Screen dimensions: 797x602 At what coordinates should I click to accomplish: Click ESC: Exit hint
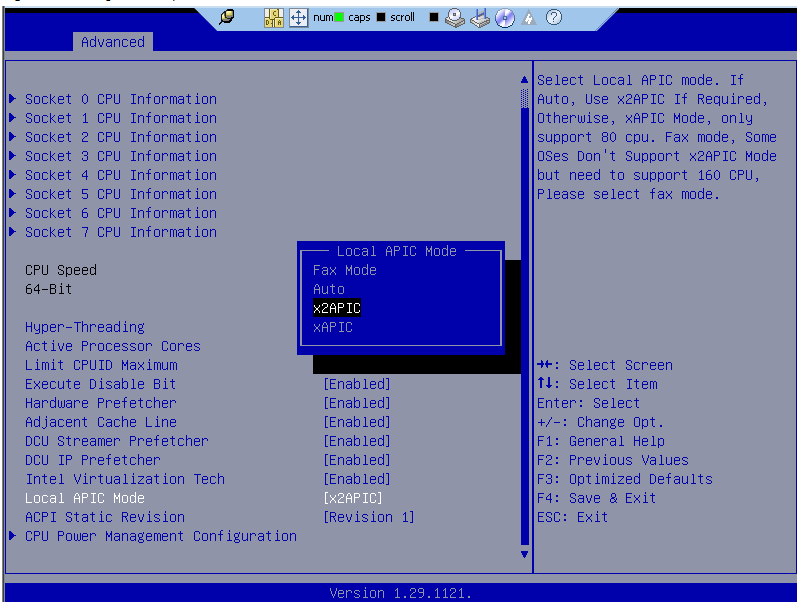pyautogui.click(x=572, y=517)
